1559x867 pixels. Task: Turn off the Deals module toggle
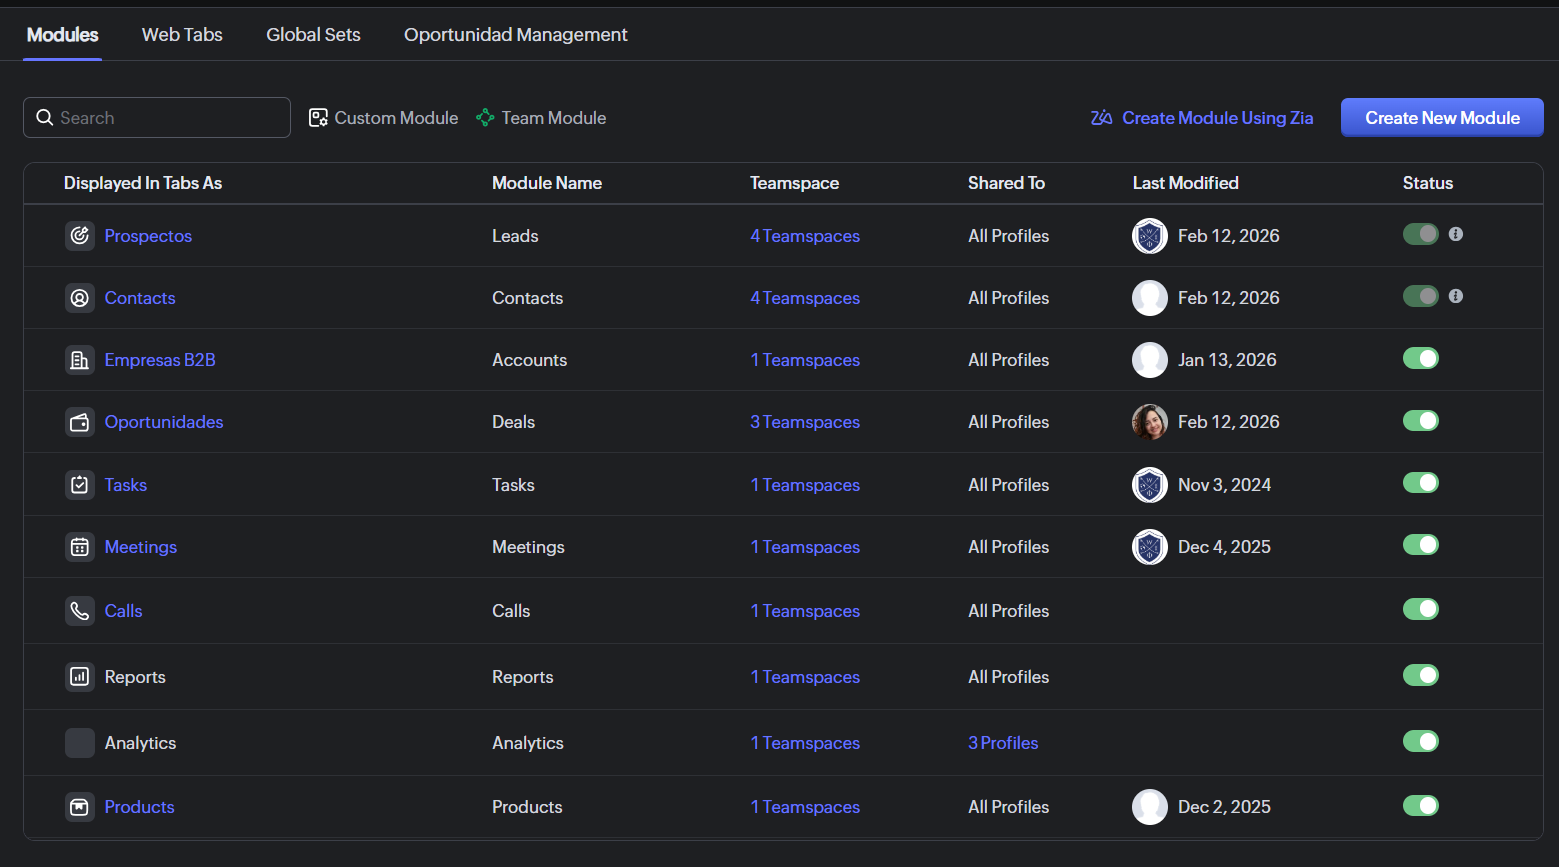point(1420,421)
